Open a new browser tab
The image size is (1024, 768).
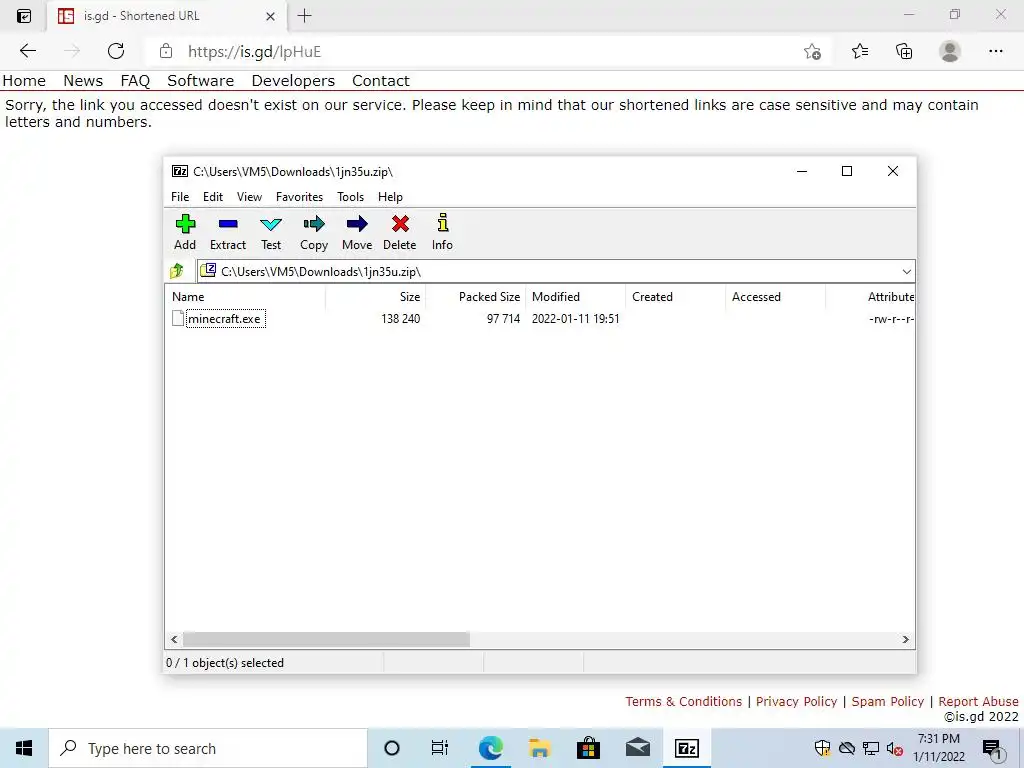click(304, 16)
